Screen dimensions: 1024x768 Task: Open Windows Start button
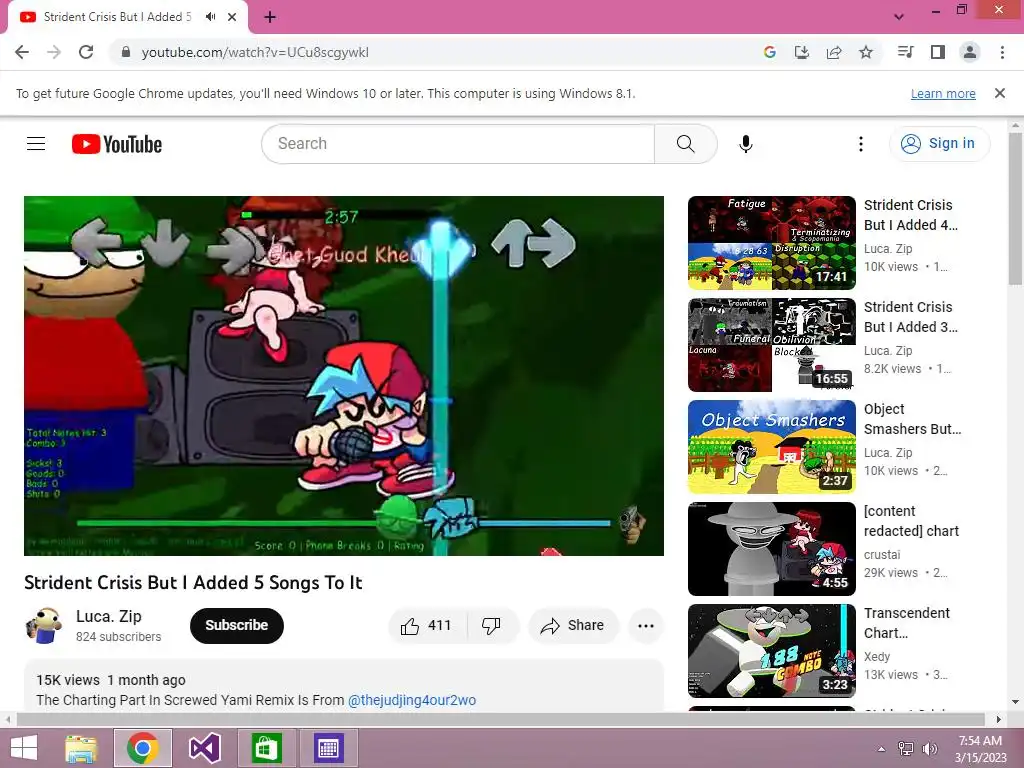coord(24,748)
